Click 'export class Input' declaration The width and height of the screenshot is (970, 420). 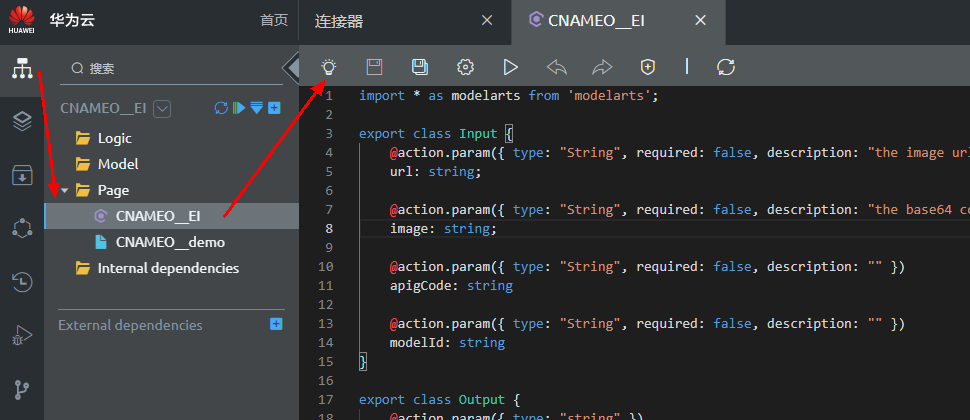(428, 134)
